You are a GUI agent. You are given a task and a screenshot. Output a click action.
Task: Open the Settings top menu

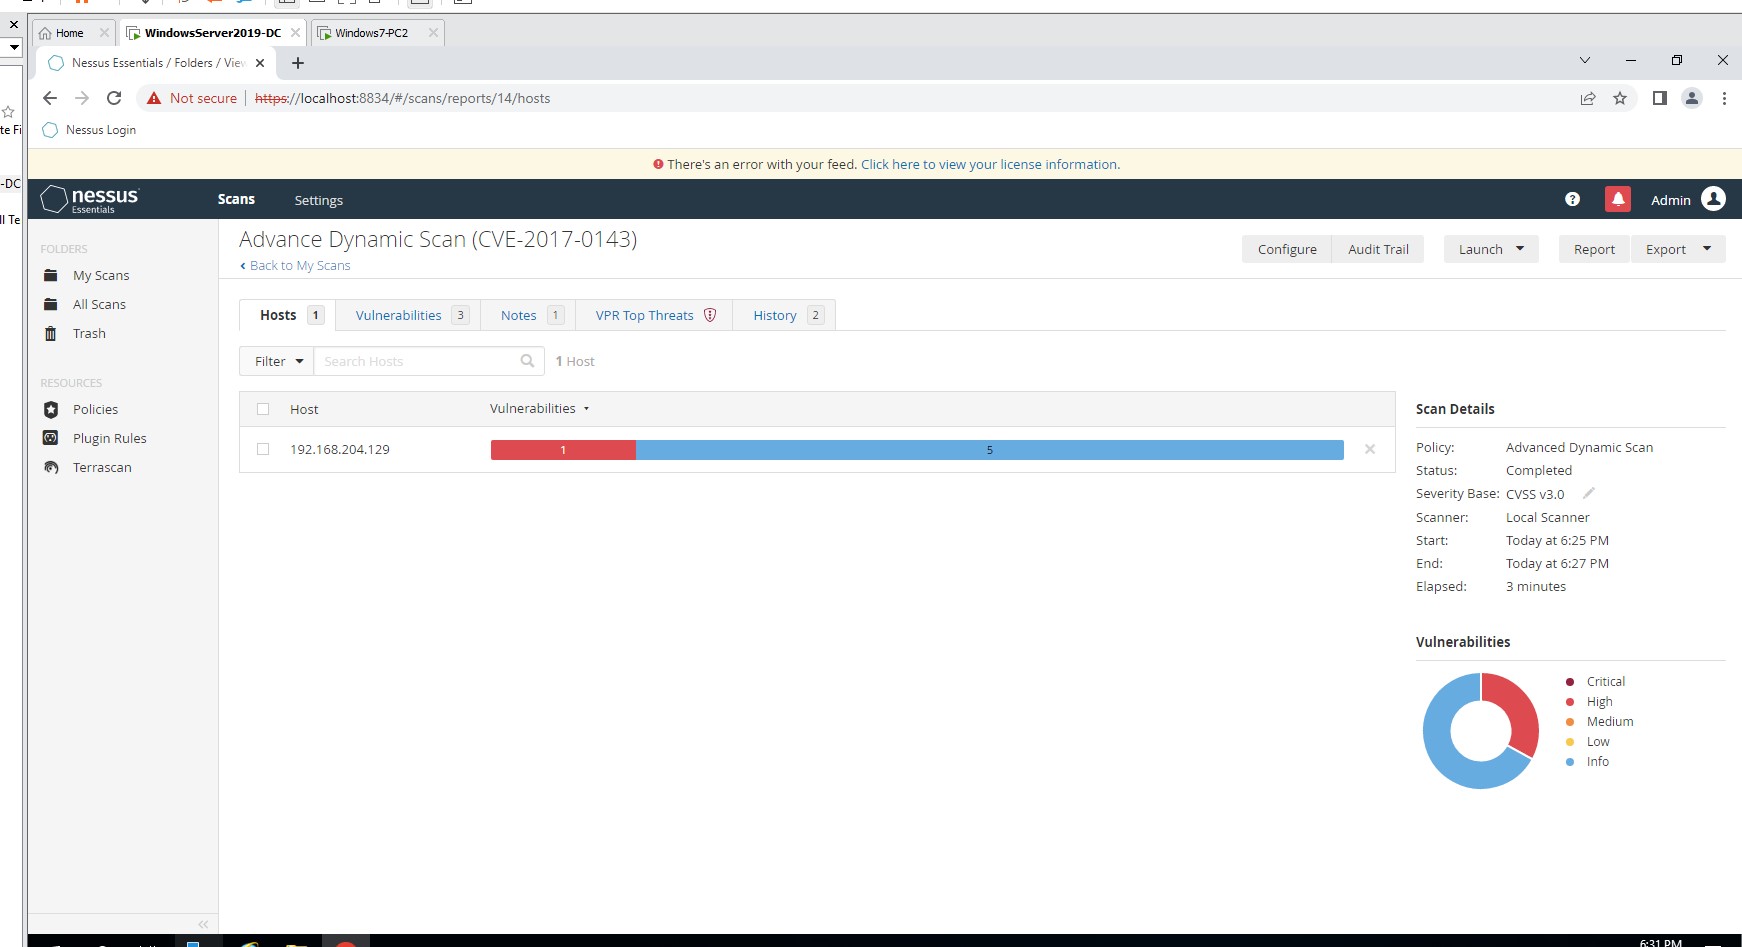click(318, 200)
